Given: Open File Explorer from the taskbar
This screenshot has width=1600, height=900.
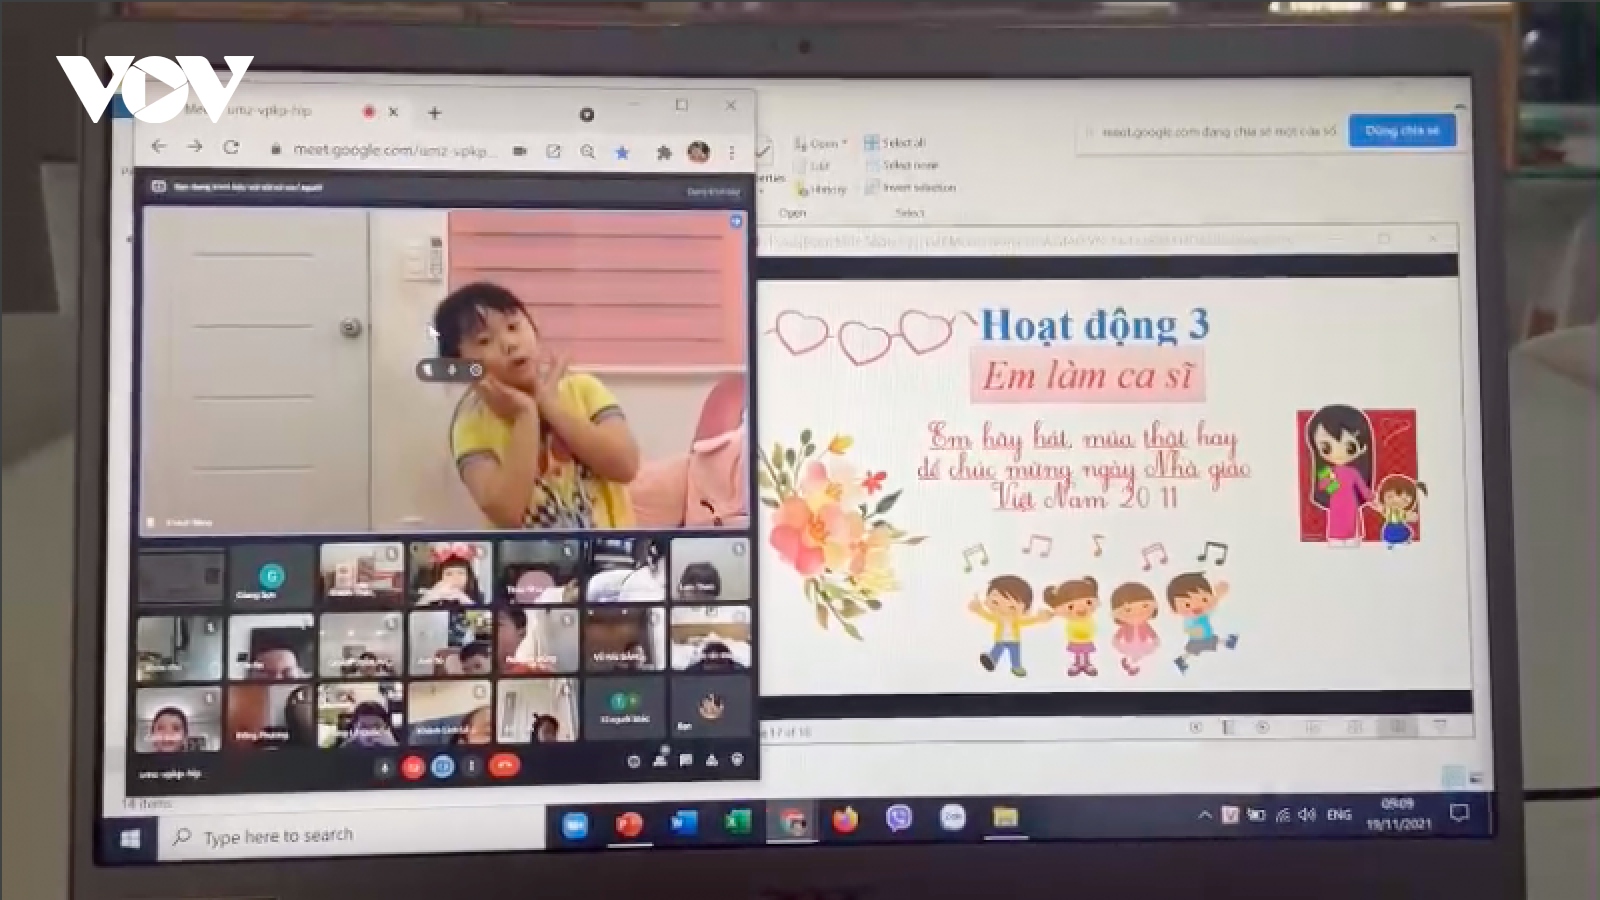Looking at the screenshot, I should (x=1005, y=817).
